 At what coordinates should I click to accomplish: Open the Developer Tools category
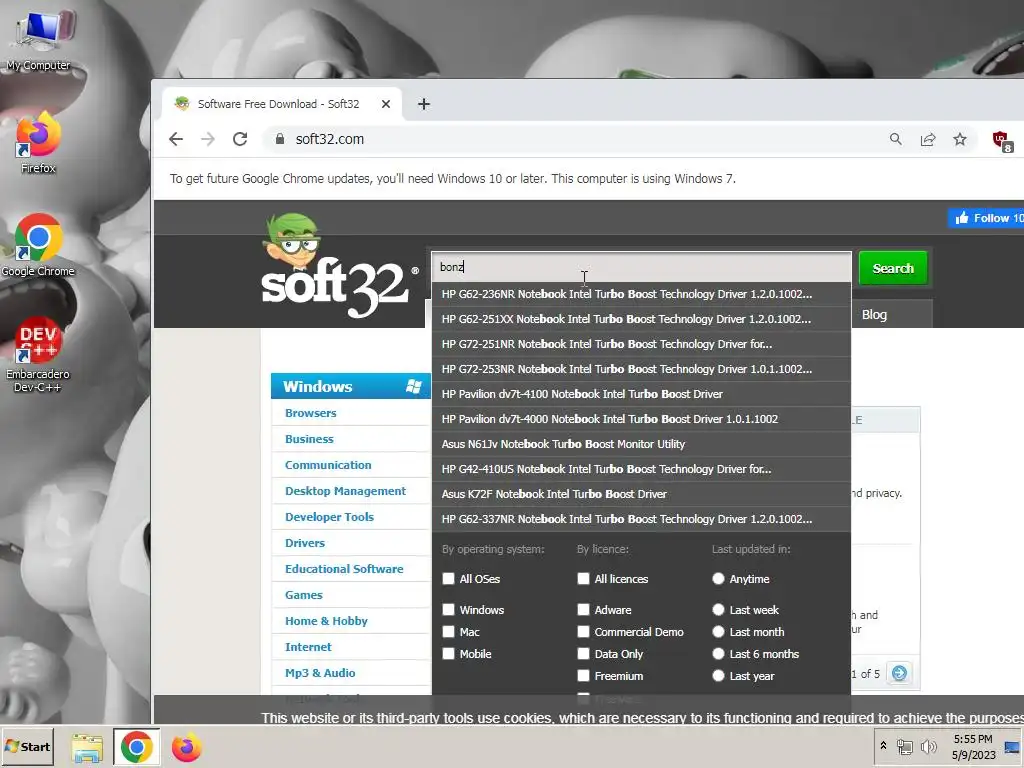(x=329, y=517)
